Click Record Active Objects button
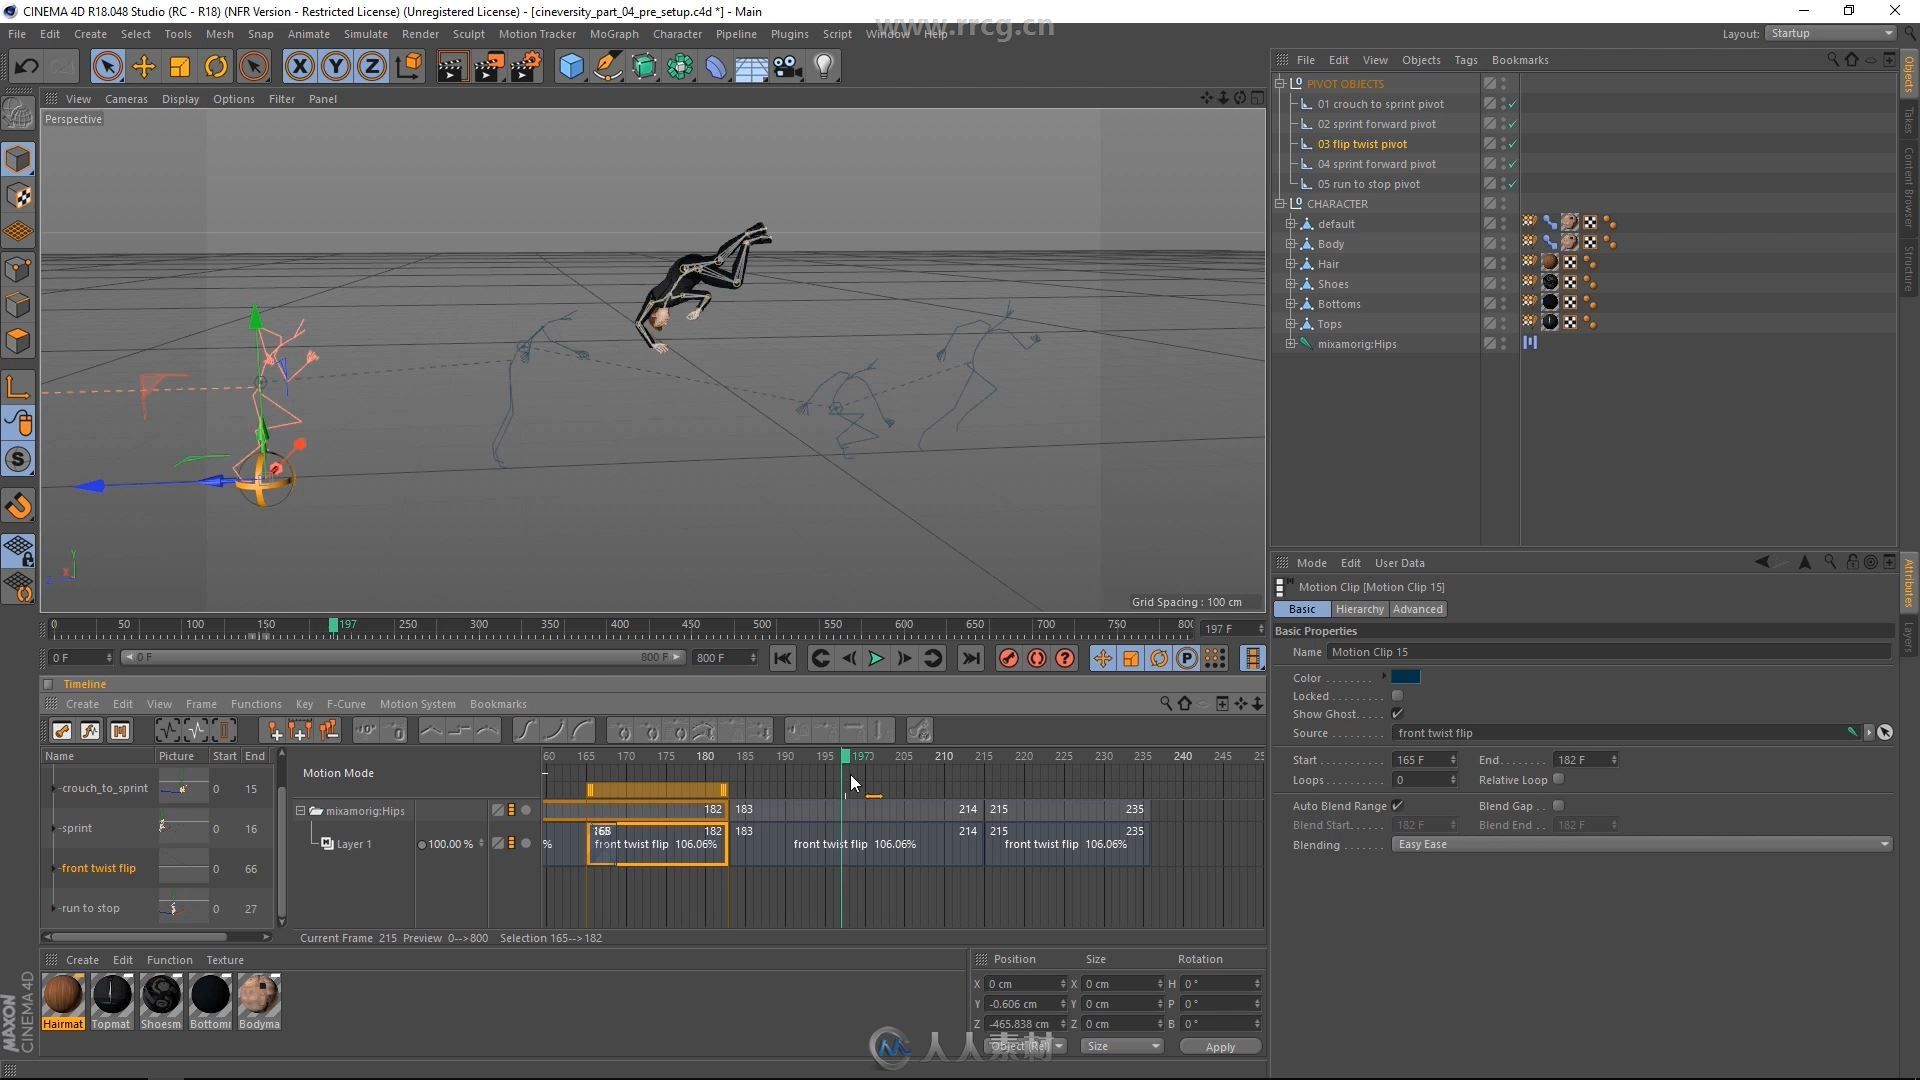 [x=1008, y=658]
